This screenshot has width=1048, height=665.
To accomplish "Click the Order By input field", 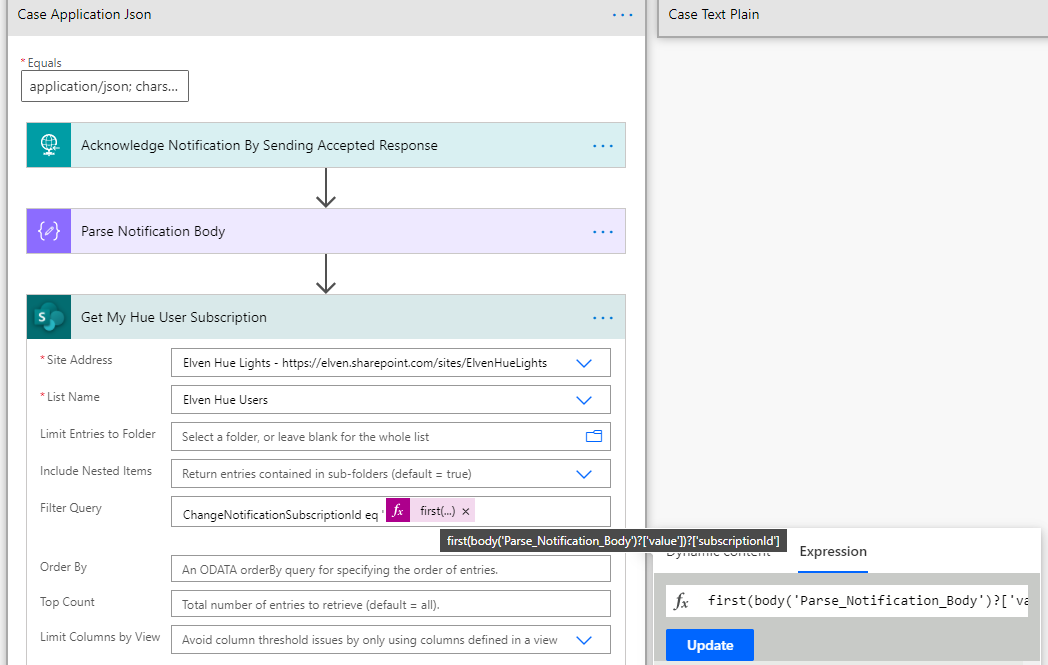I will (390, 569).
